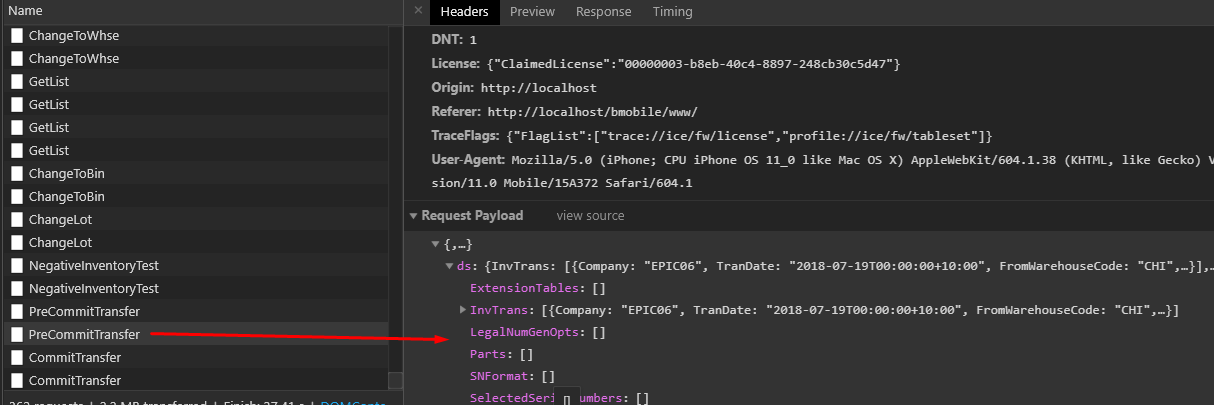Switch to the Preview tab

[532, 12]
